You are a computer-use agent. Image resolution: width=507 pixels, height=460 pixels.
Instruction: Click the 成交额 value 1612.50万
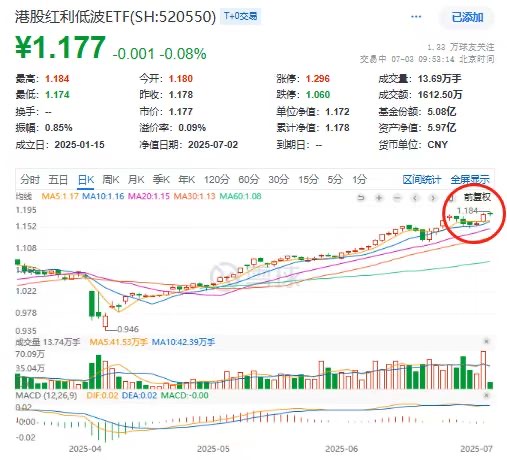[440, 95]
